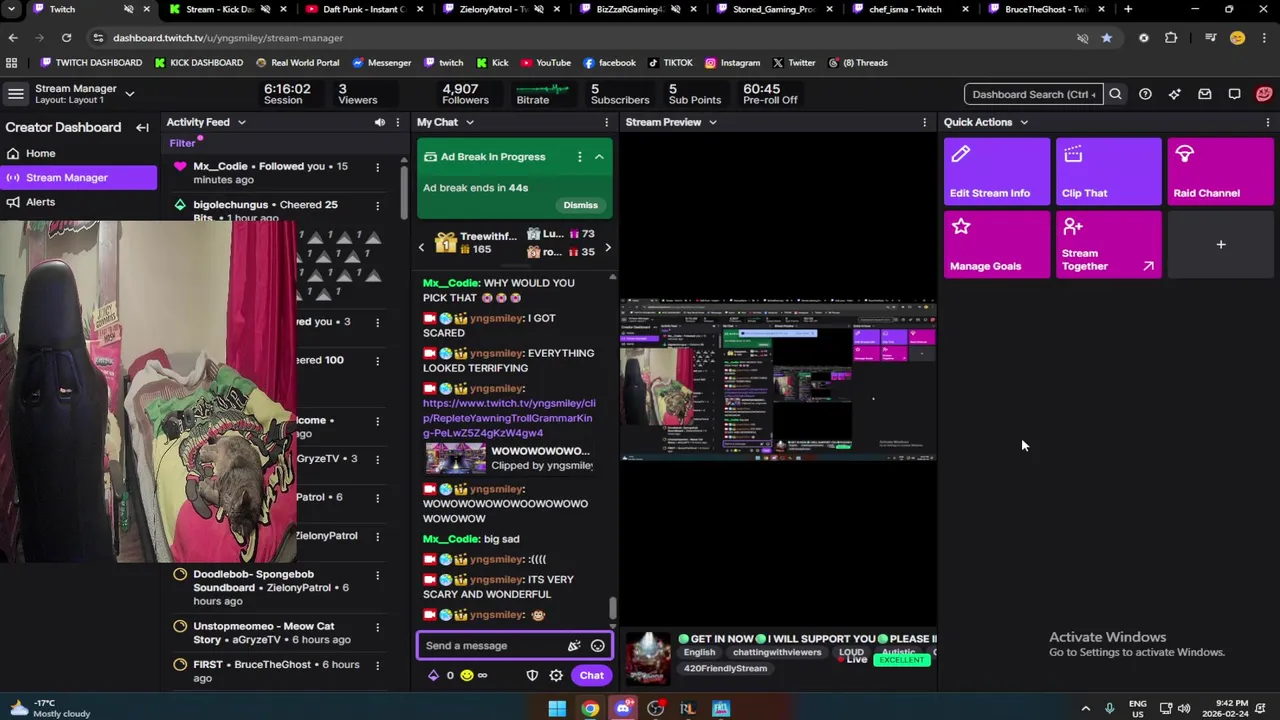Mute Activity Feed sound speaker icon
The width and height of the screenshot is (1280, 720).
point(379,122)
